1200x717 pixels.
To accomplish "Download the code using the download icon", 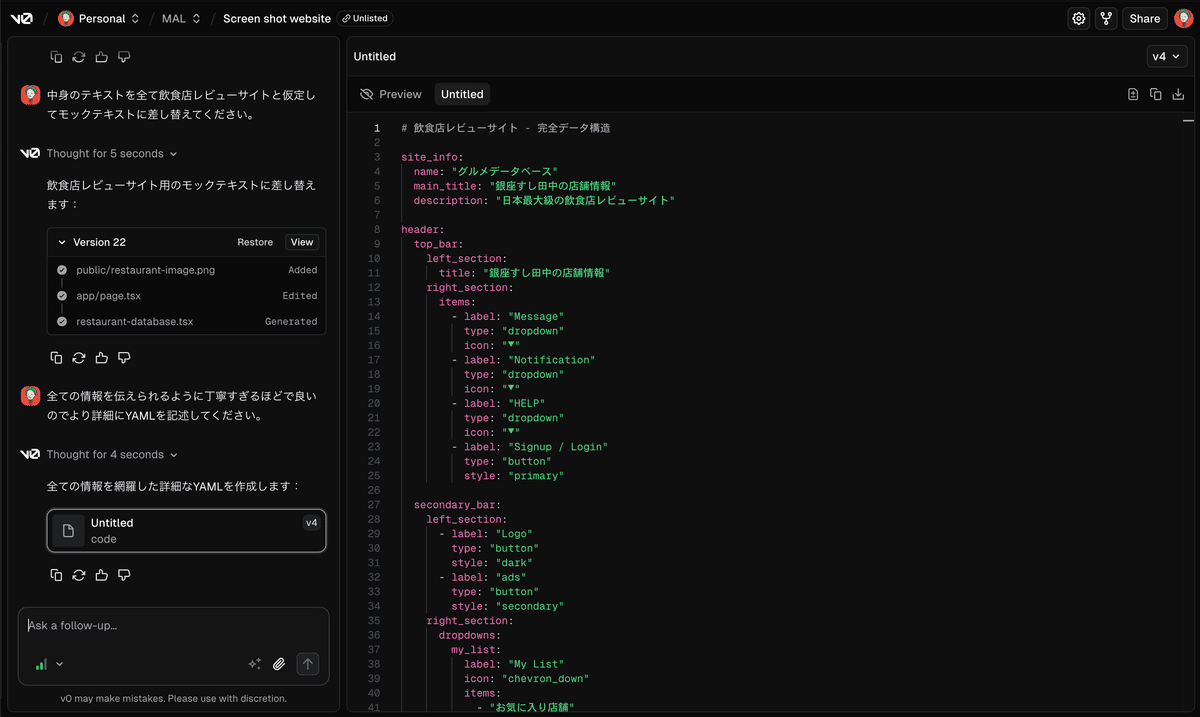I will (1178, 93).
